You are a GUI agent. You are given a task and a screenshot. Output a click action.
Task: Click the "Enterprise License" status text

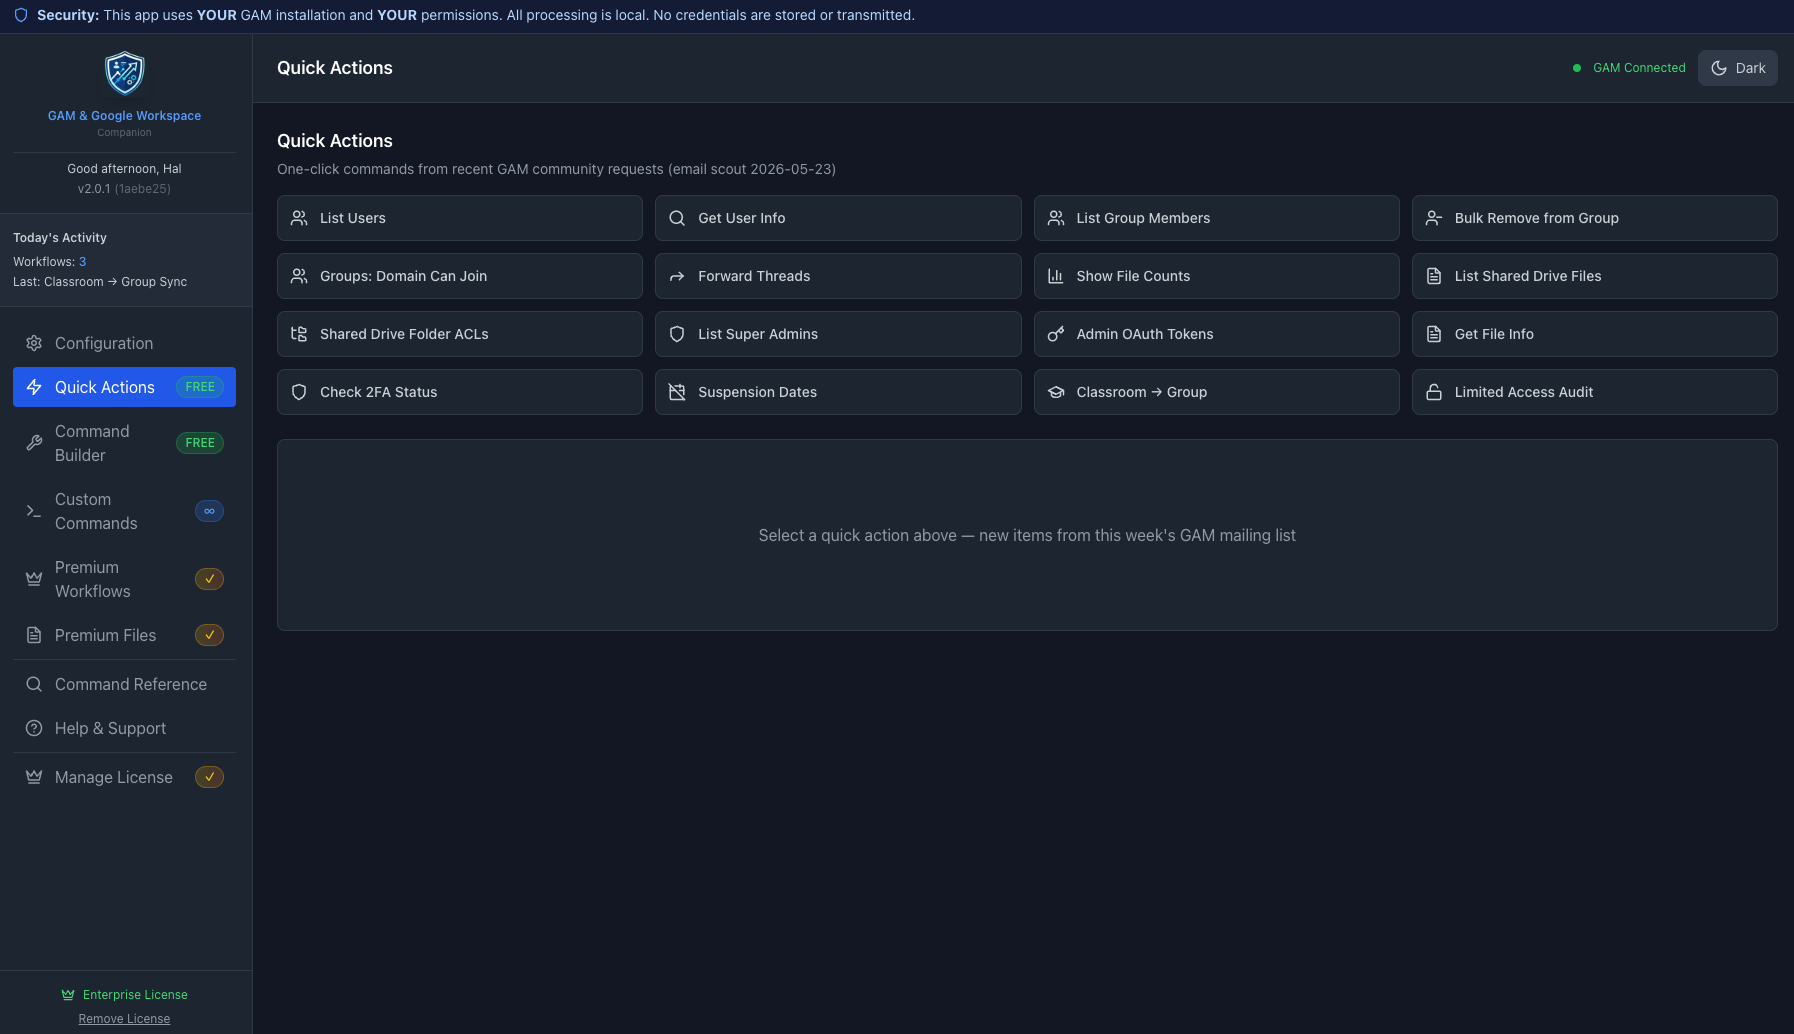[135, 995]
